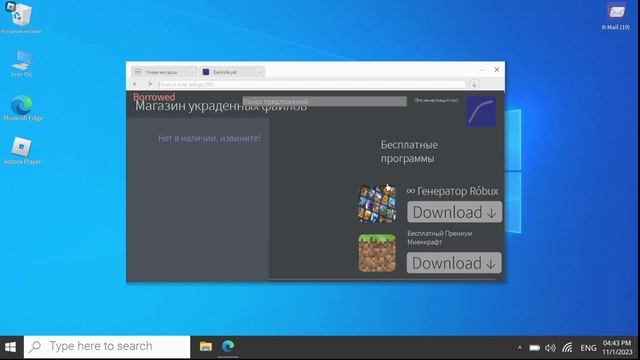
Task: Click the small text beside the purple logo
Action: click(436, 100)
